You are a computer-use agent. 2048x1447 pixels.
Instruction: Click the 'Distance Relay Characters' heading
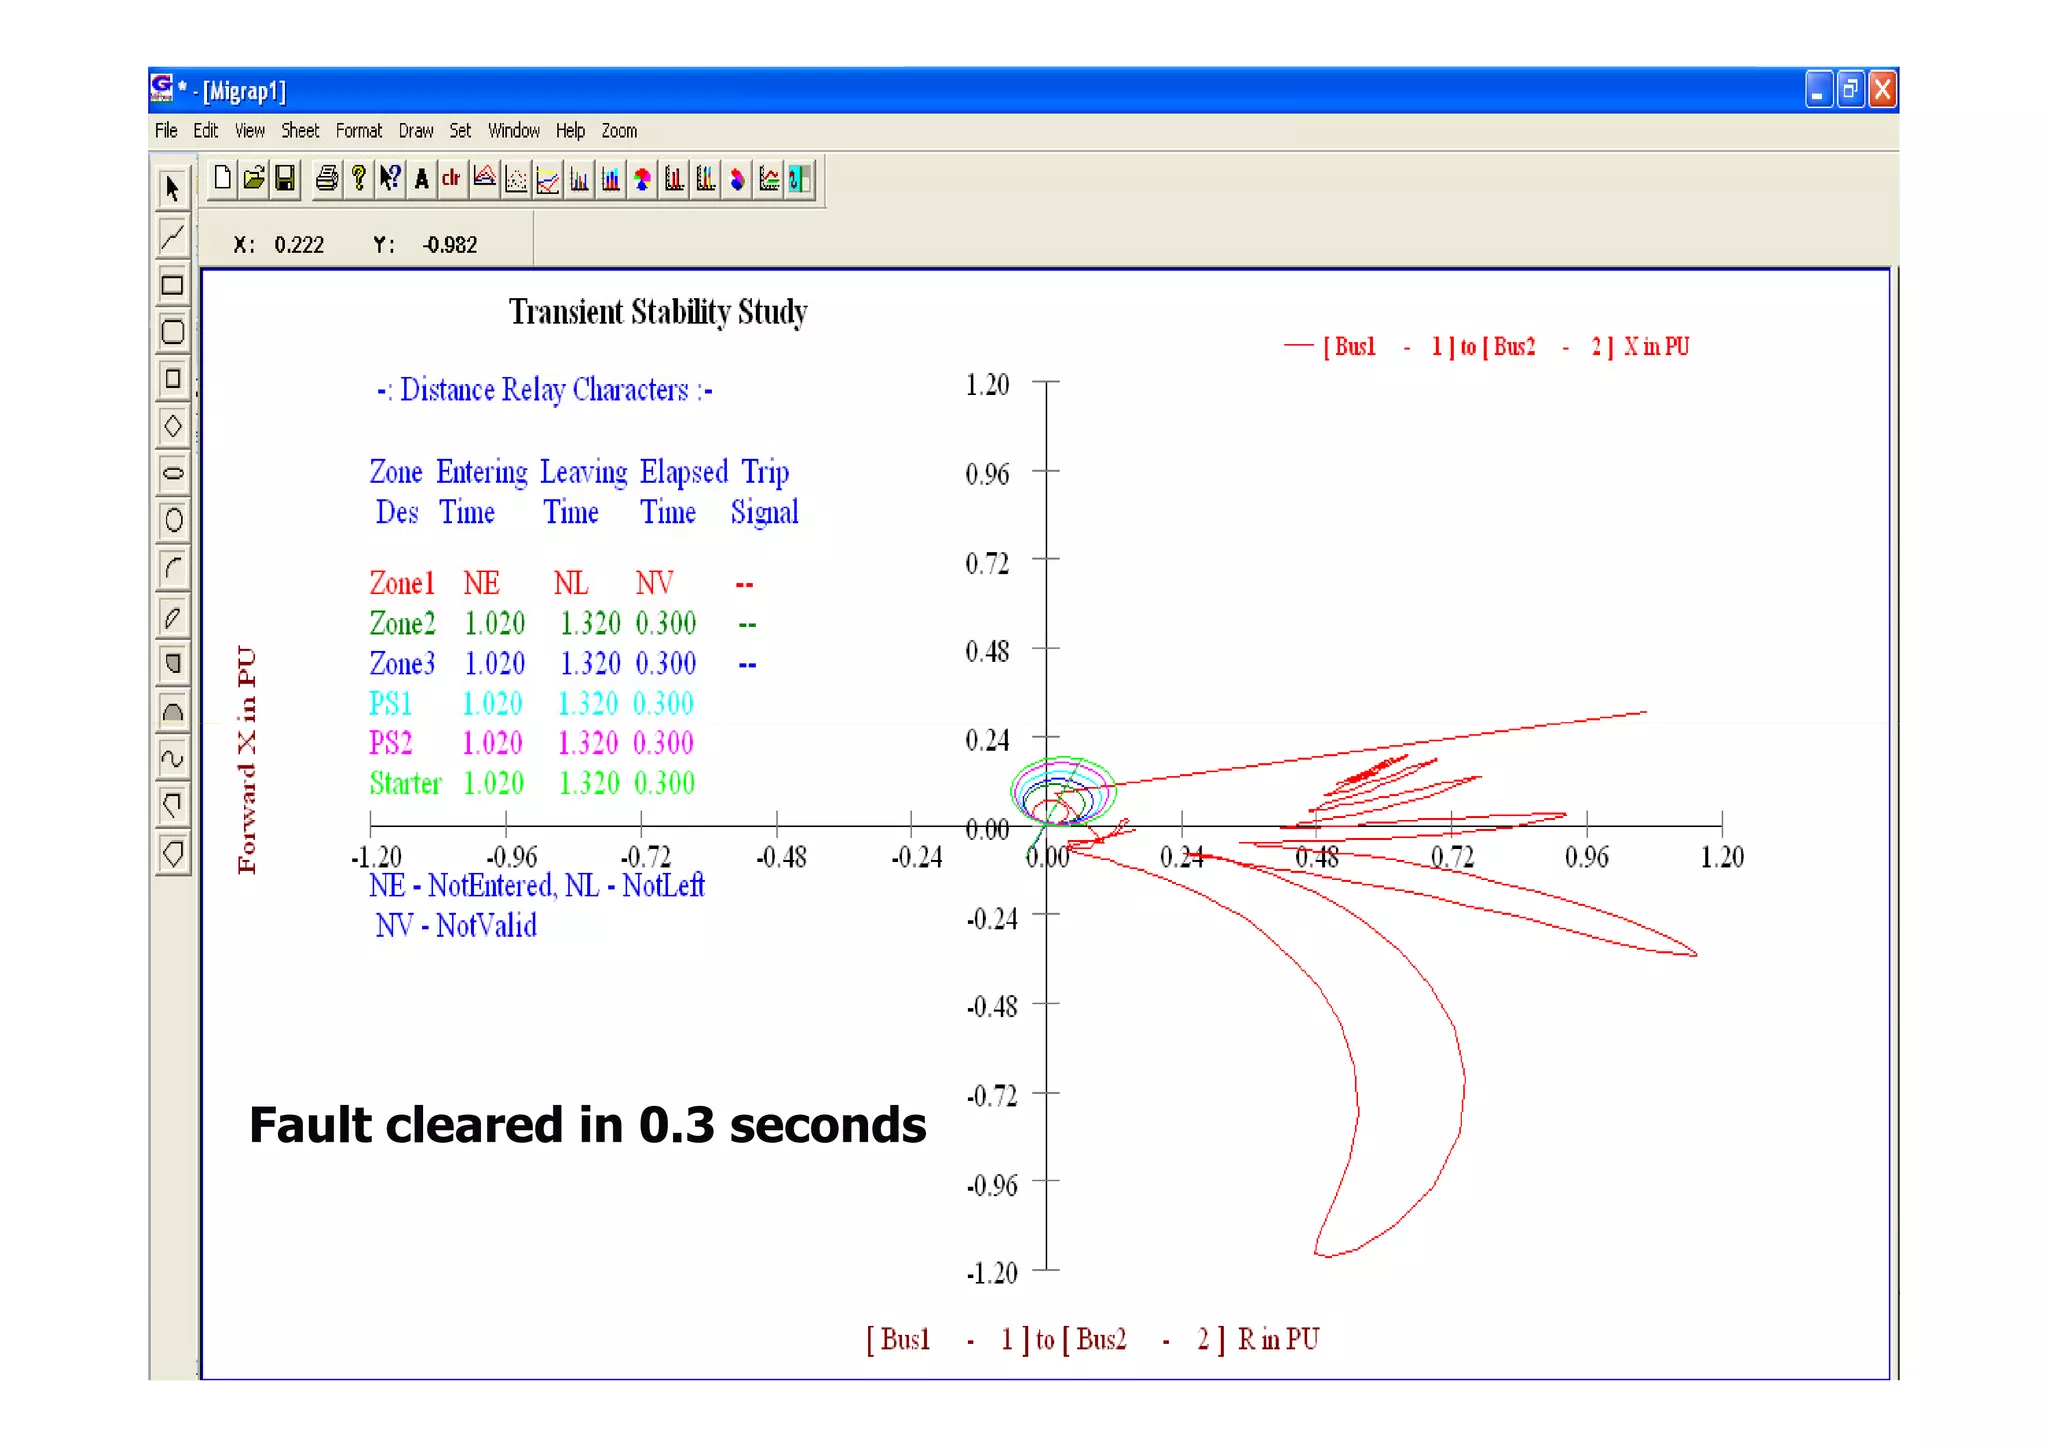pyautogui.click(x=545, y=390)
